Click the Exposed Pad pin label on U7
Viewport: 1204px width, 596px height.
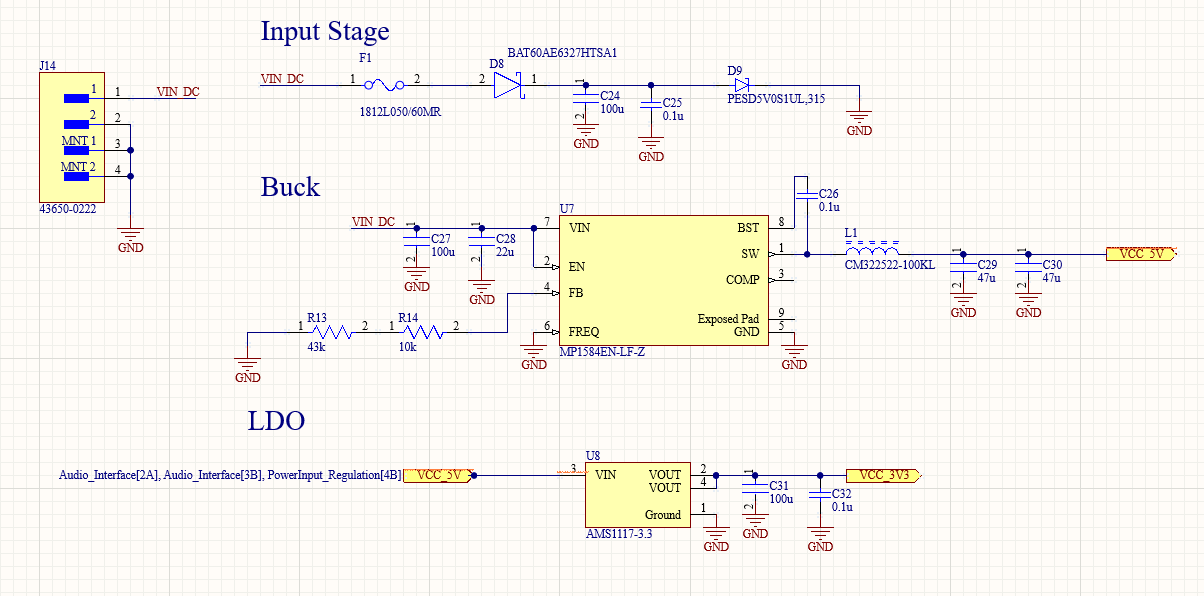click(x=729, y=319)
